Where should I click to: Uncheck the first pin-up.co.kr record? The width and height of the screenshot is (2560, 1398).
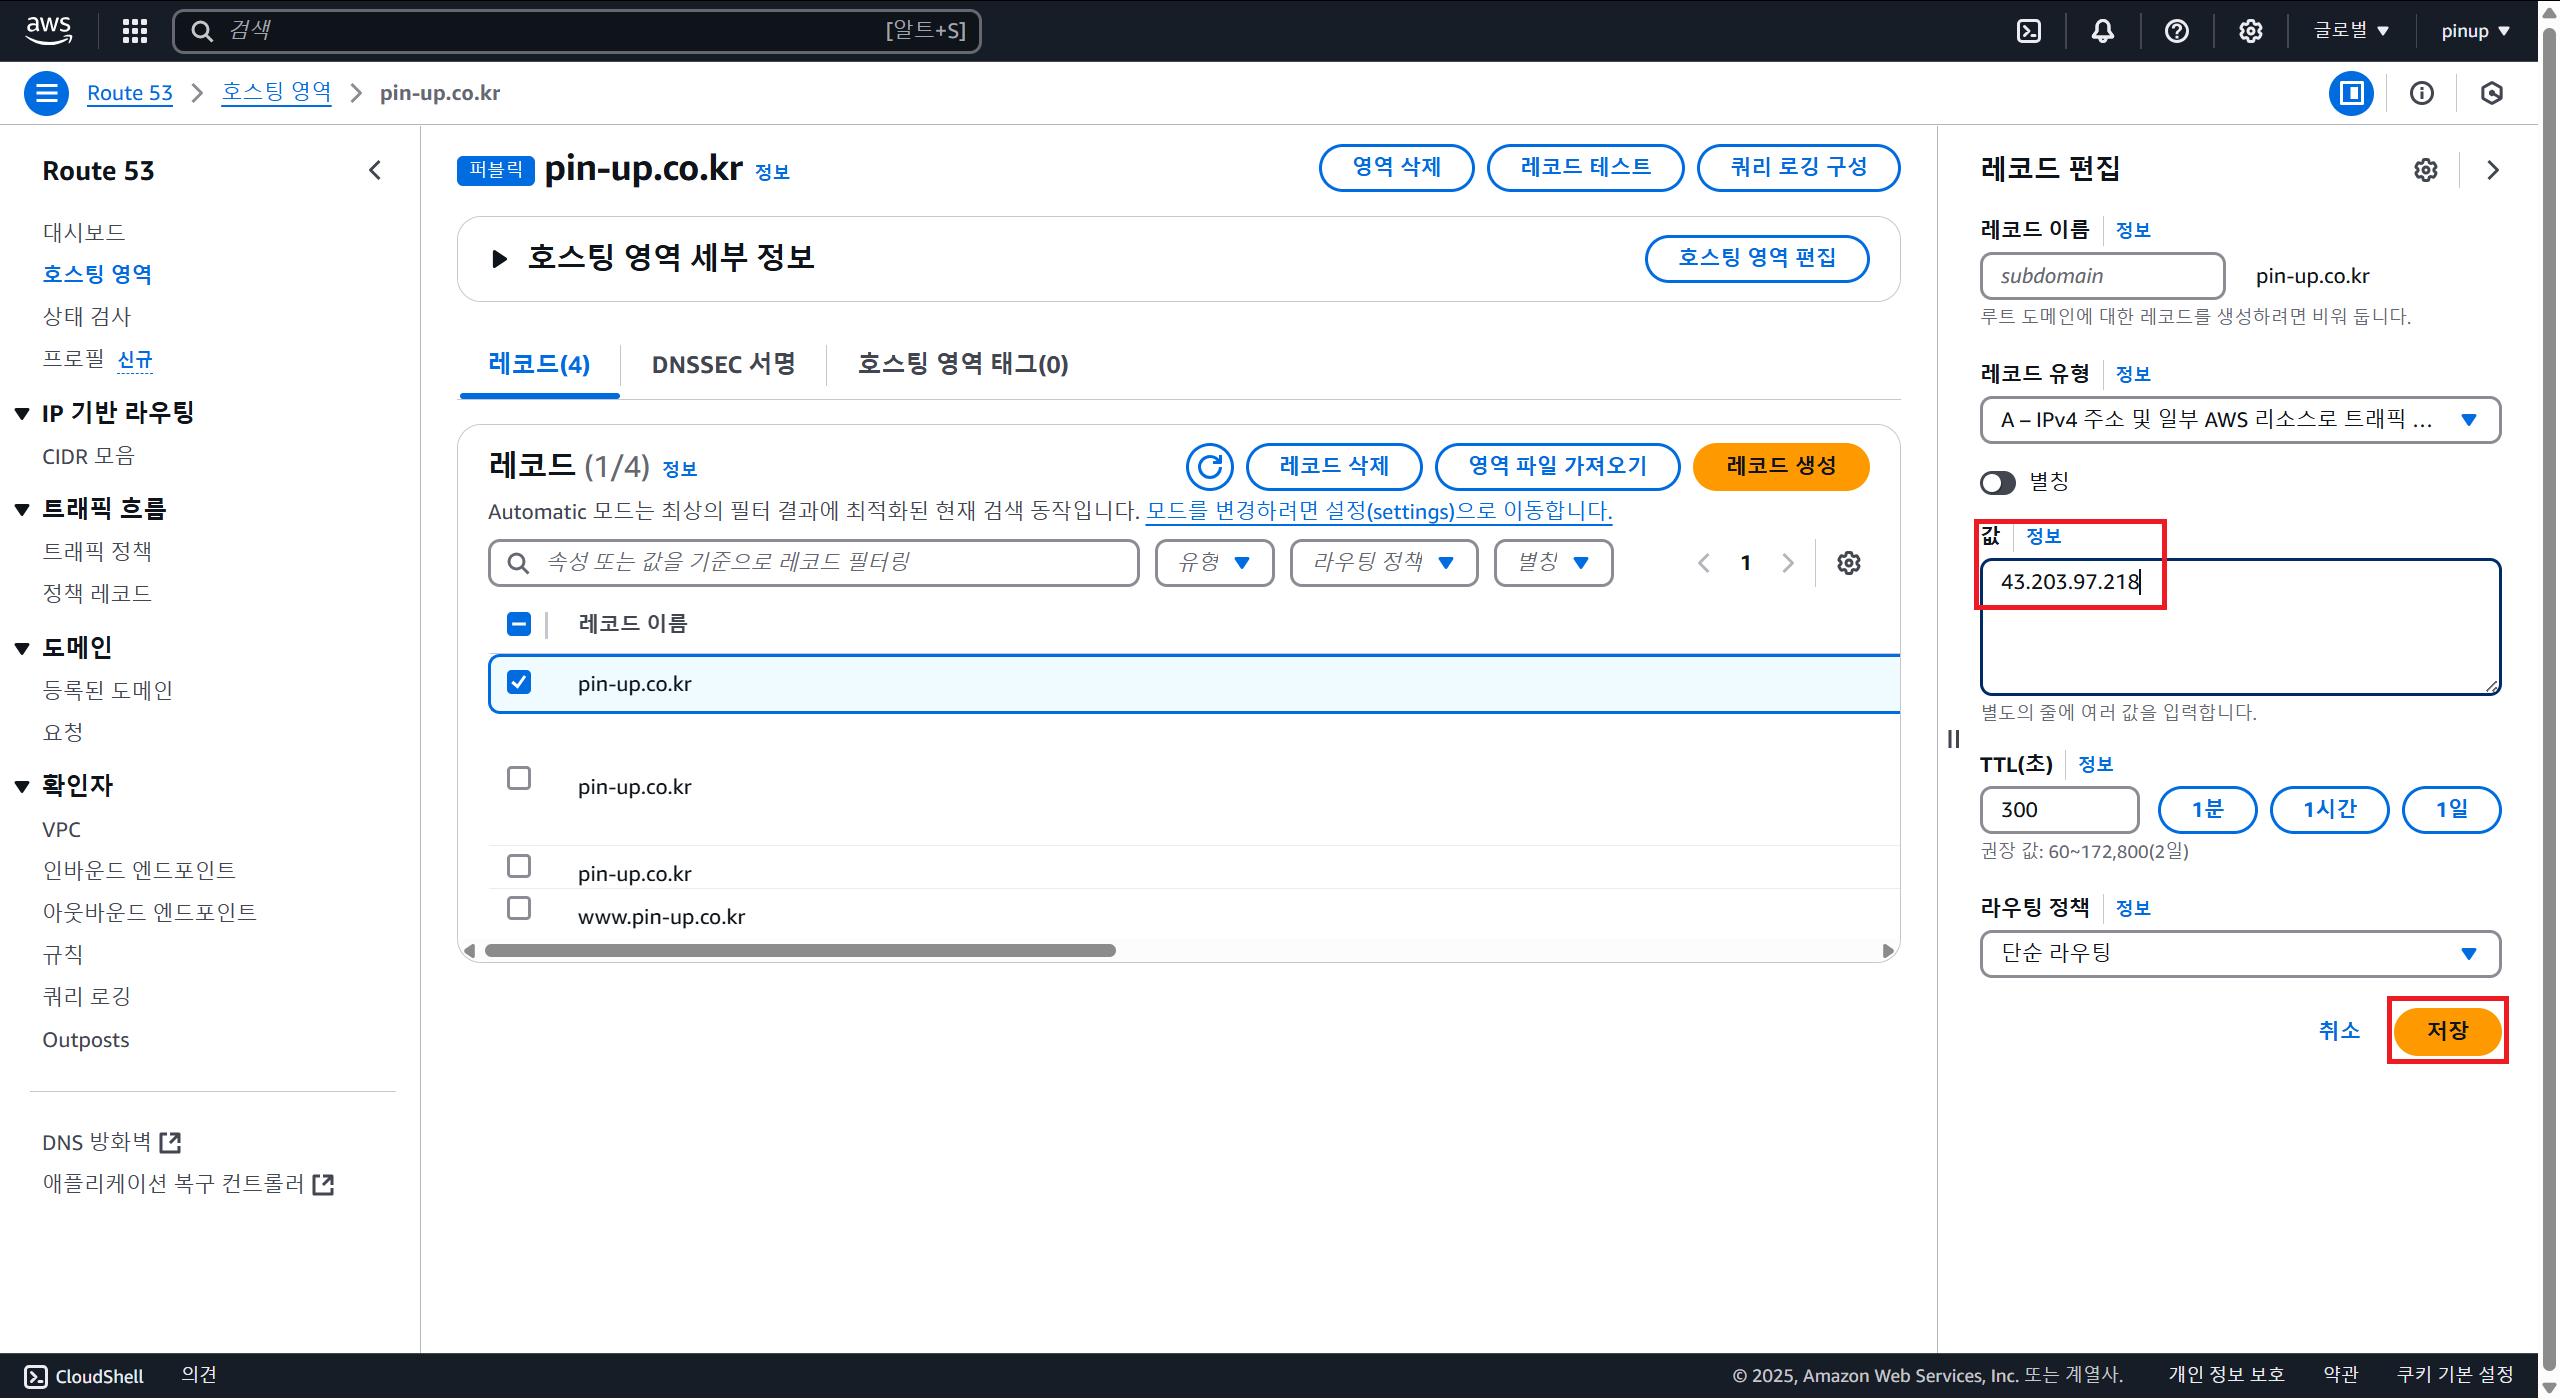pos(519,682)
